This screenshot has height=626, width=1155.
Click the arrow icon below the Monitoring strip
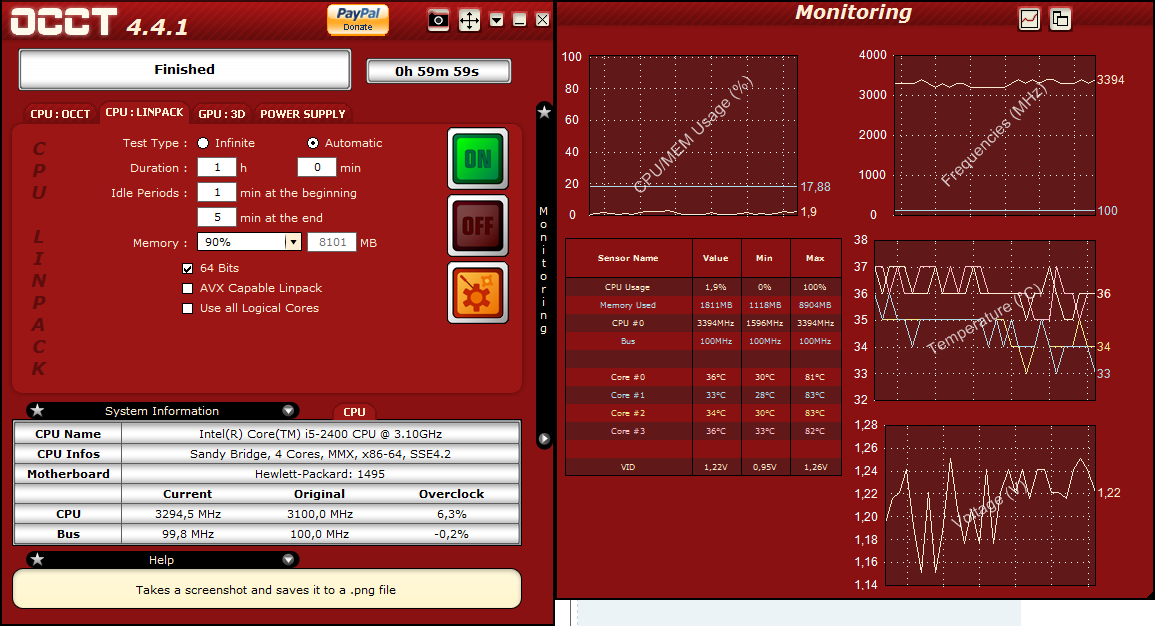544,439
